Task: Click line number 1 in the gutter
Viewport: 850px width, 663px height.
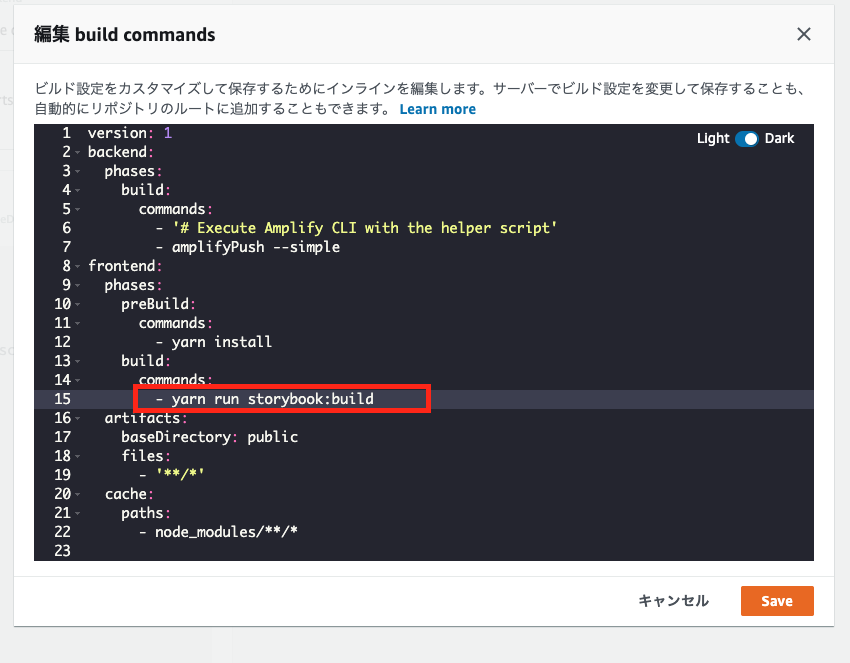Action: click(66, 133)
